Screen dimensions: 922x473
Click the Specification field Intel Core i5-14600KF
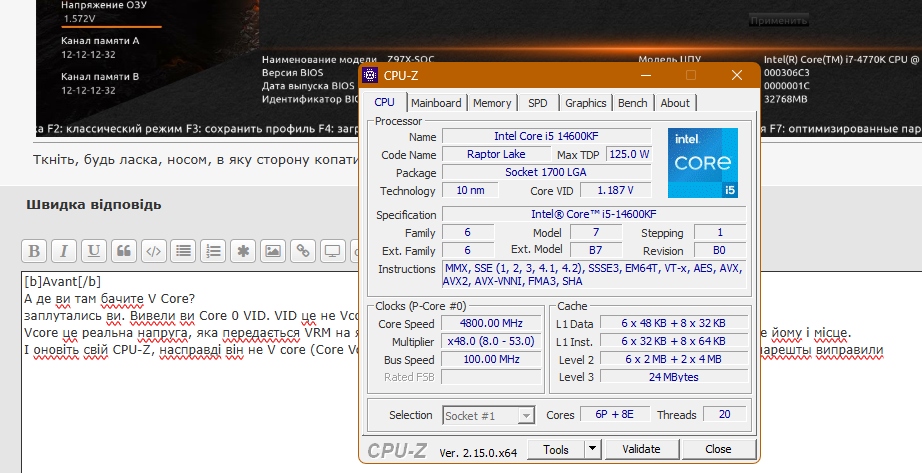594,214
